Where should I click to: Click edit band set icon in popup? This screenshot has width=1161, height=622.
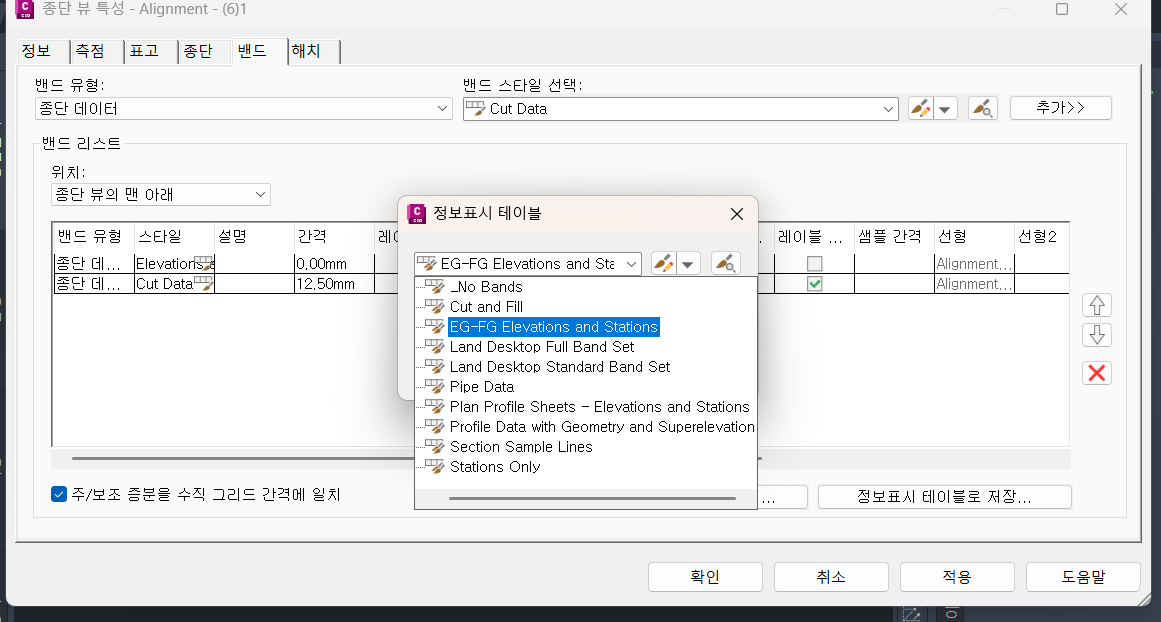(665, 264)
